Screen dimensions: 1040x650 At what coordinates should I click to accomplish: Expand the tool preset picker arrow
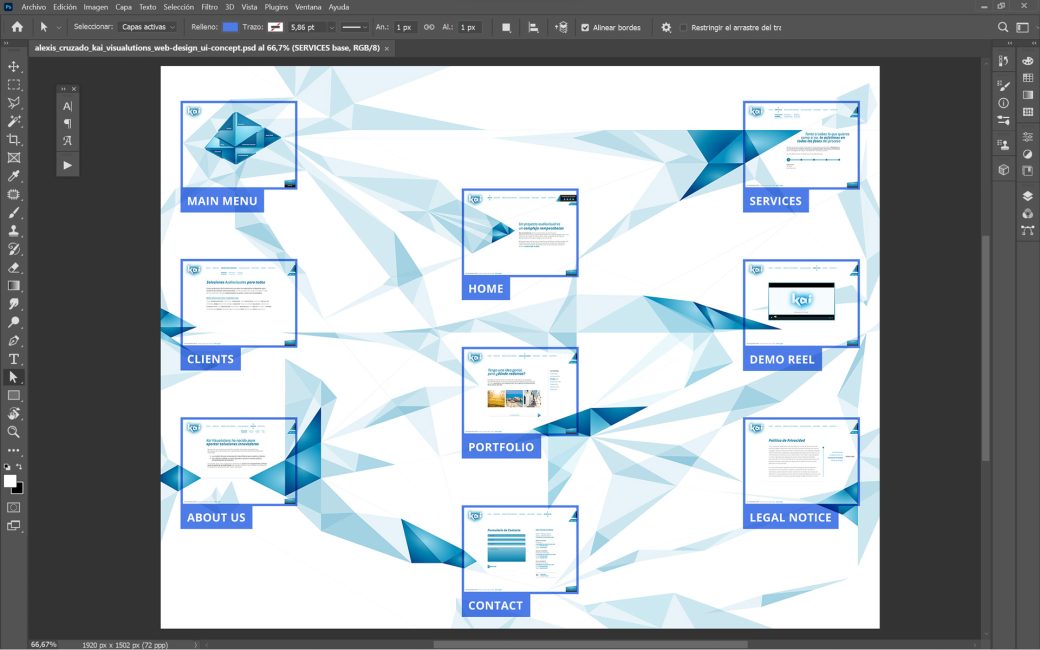[59, 28]
